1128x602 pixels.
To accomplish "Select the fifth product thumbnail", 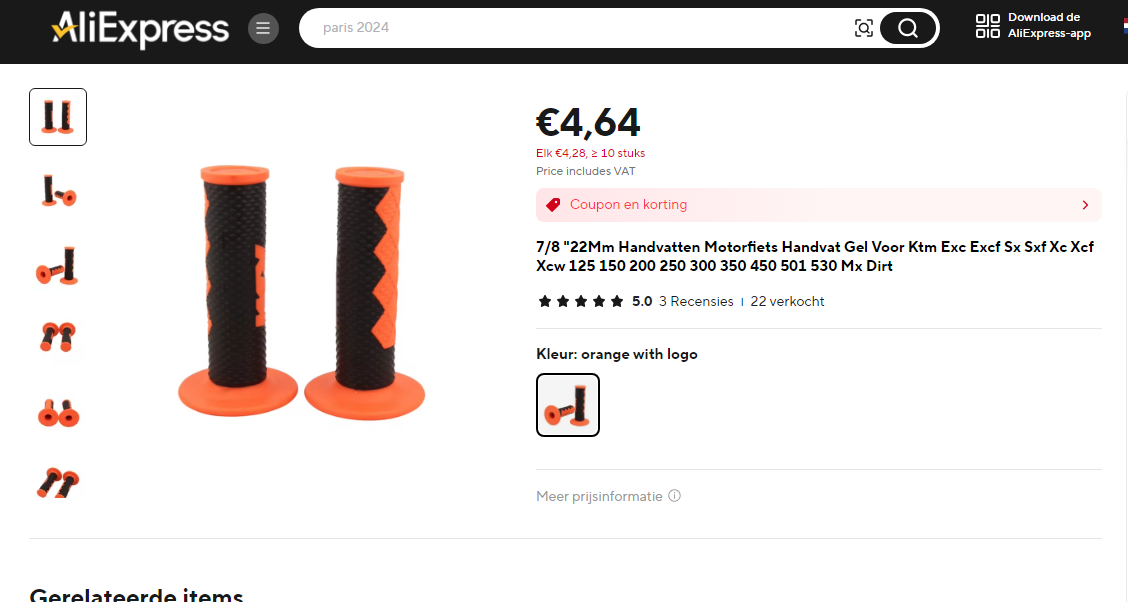I will pyautogui.click(x=58, y=411).
